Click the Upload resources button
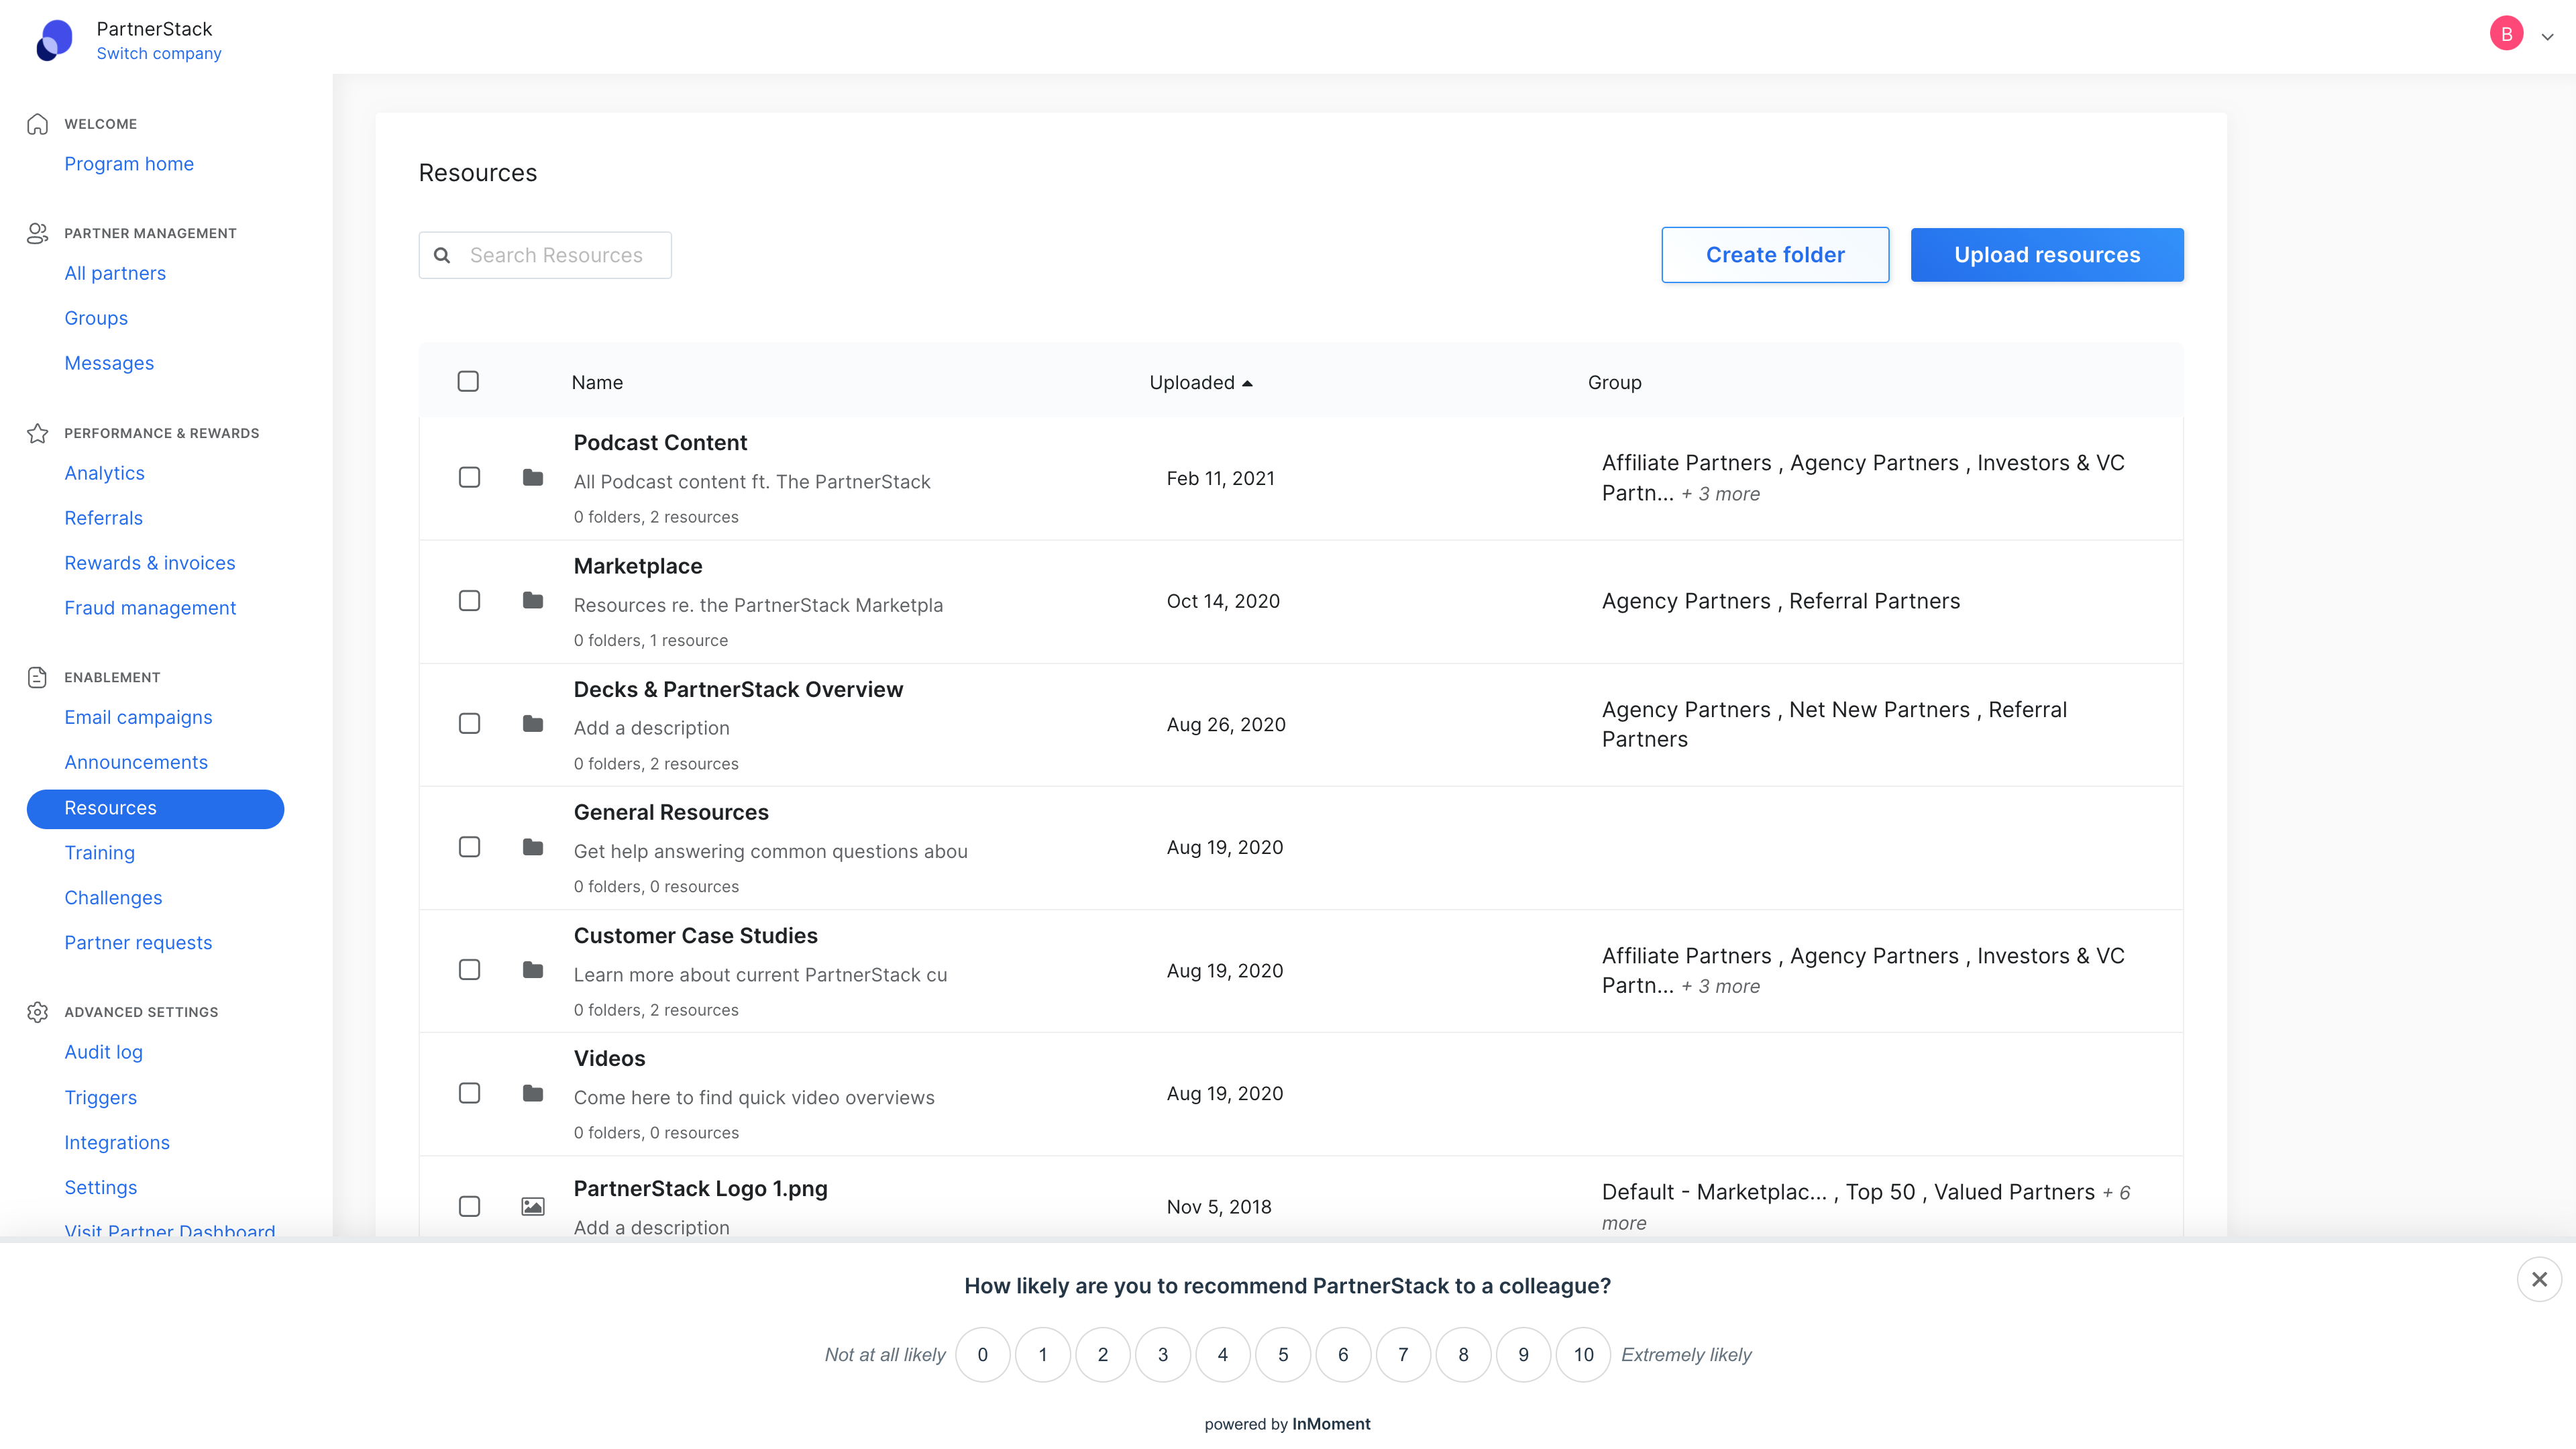 2047,255
